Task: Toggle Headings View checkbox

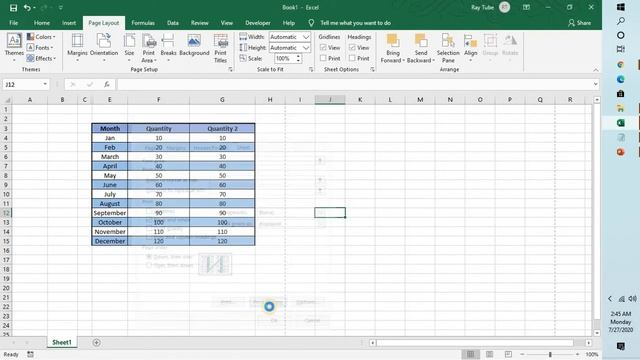Action: coord(352,48)
